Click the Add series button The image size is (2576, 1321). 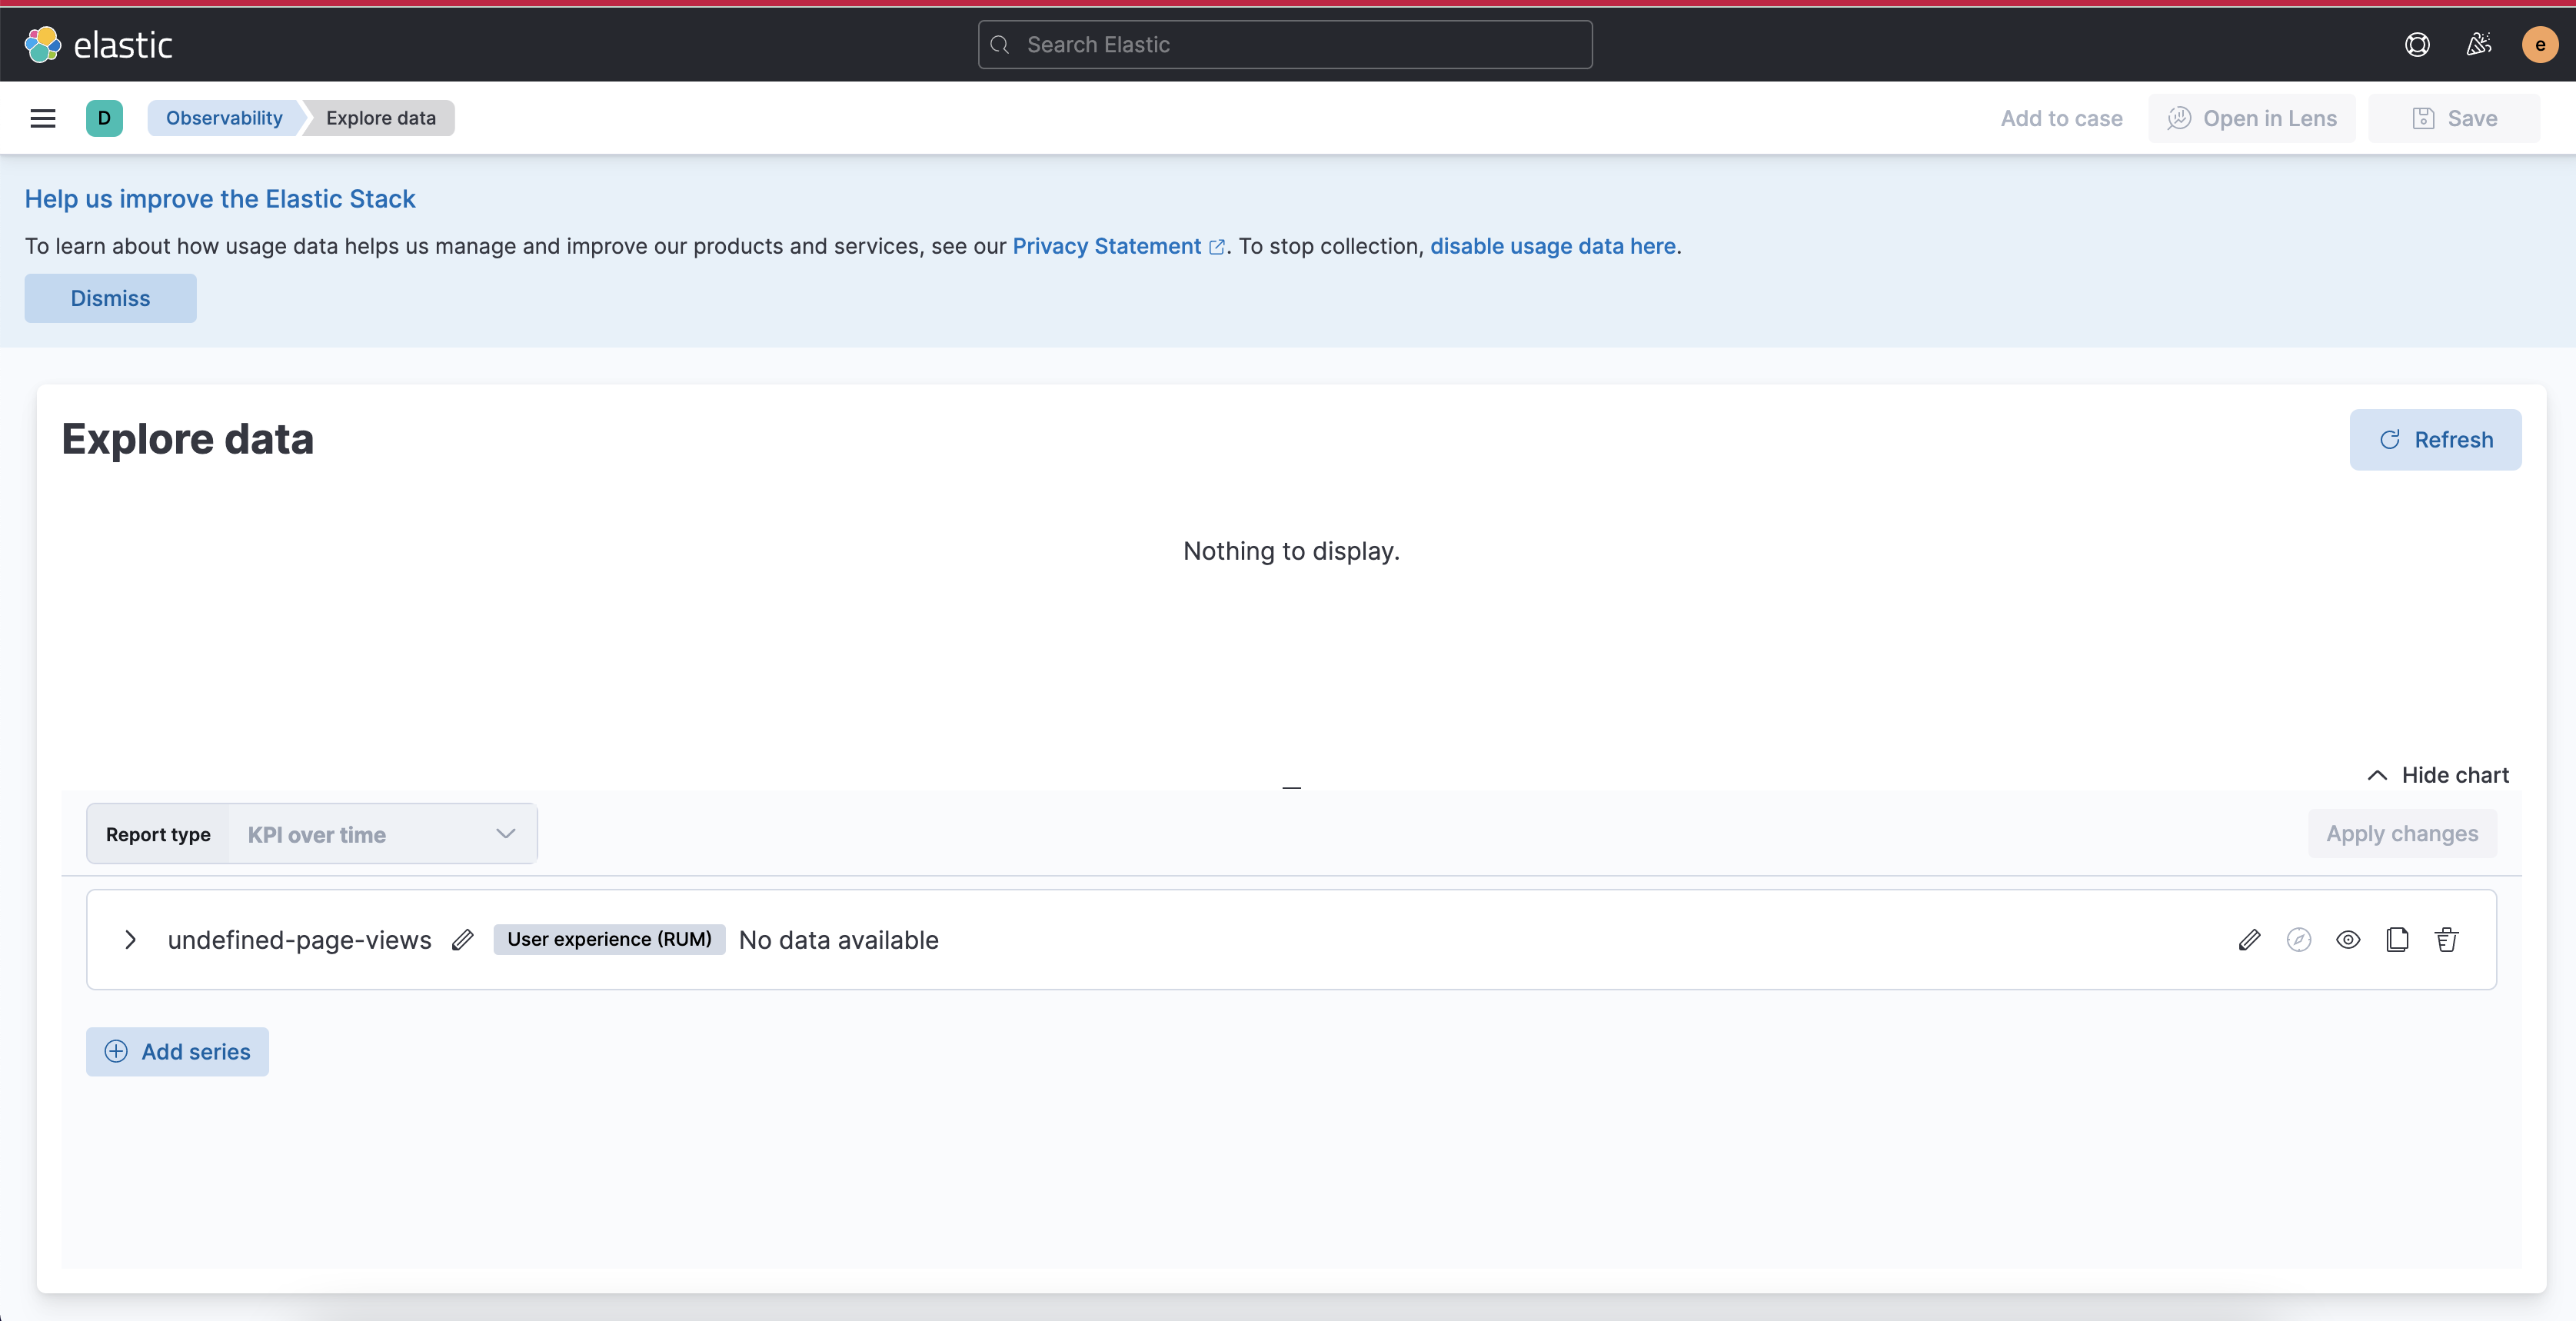(177, 1052)
